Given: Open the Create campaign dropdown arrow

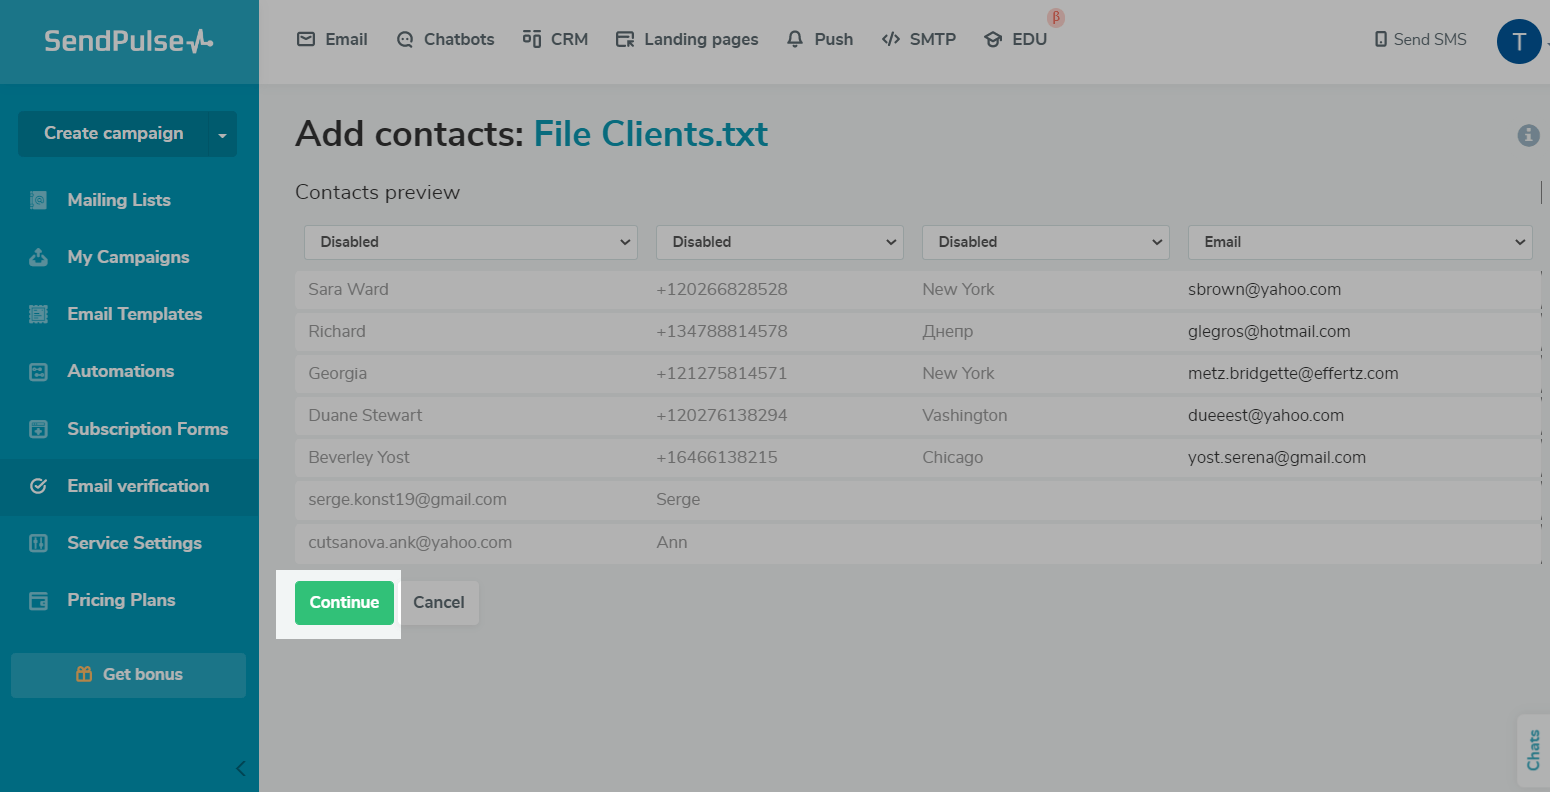Looking at the screenshot, I should pyautogui.click(x=222, y=134).
